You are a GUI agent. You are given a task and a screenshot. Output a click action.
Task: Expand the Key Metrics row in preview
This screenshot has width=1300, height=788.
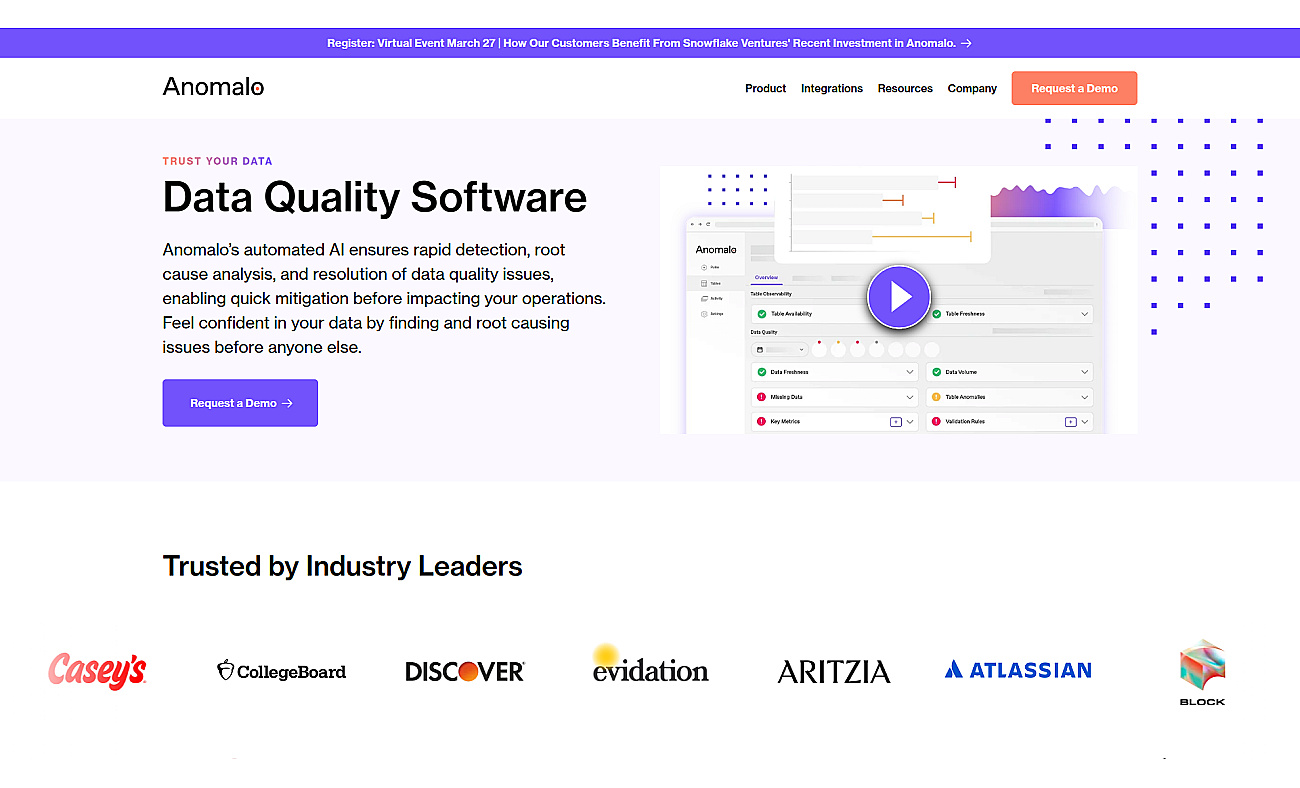click(910, 421)
